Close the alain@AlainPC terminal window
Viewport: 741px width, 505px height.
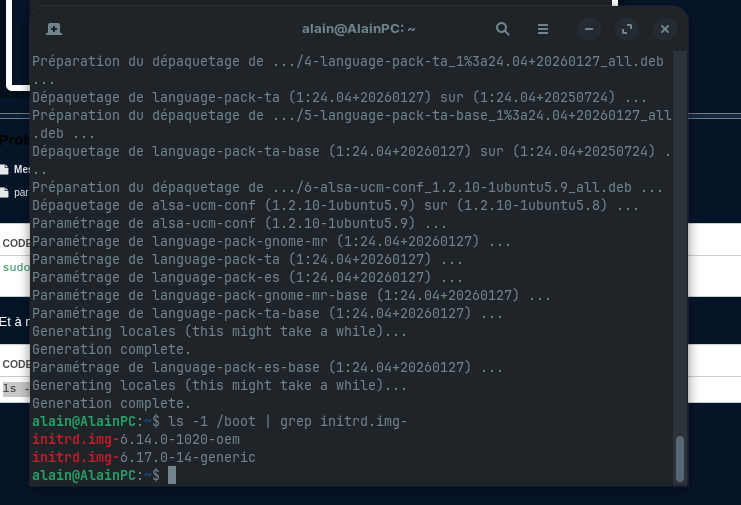tap(664, 29)
